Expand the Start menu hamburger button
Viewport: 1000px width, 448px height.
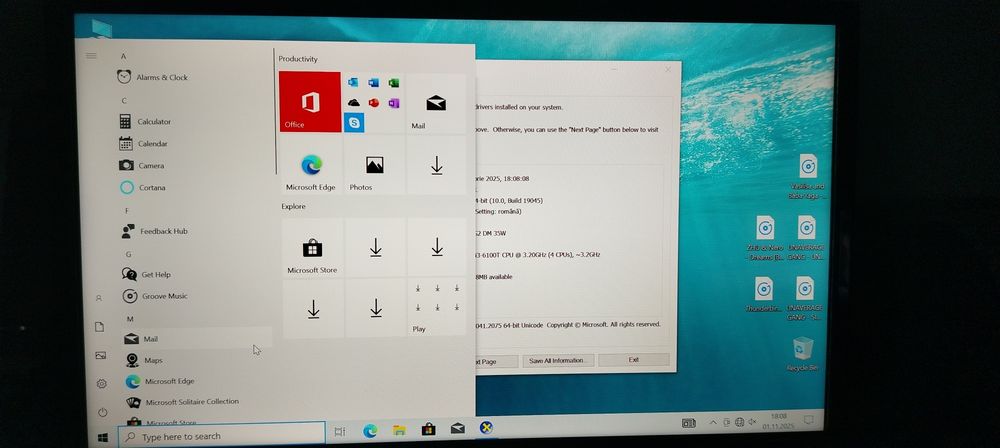[91, 56]
